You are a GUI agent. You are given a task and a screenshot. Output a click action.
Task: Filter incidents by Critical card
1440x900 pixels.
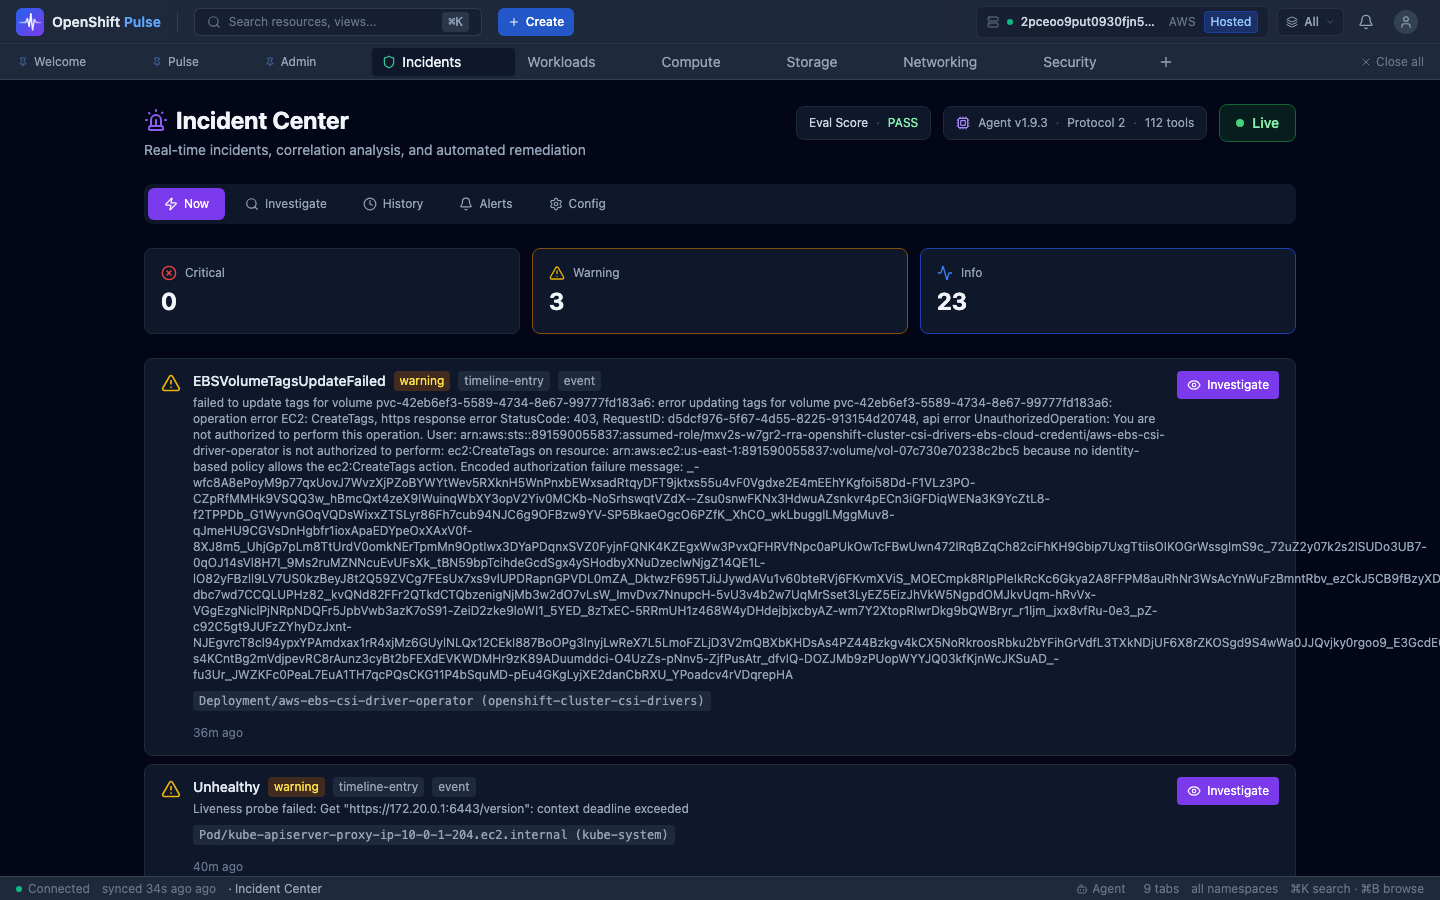tap(331, 291)
